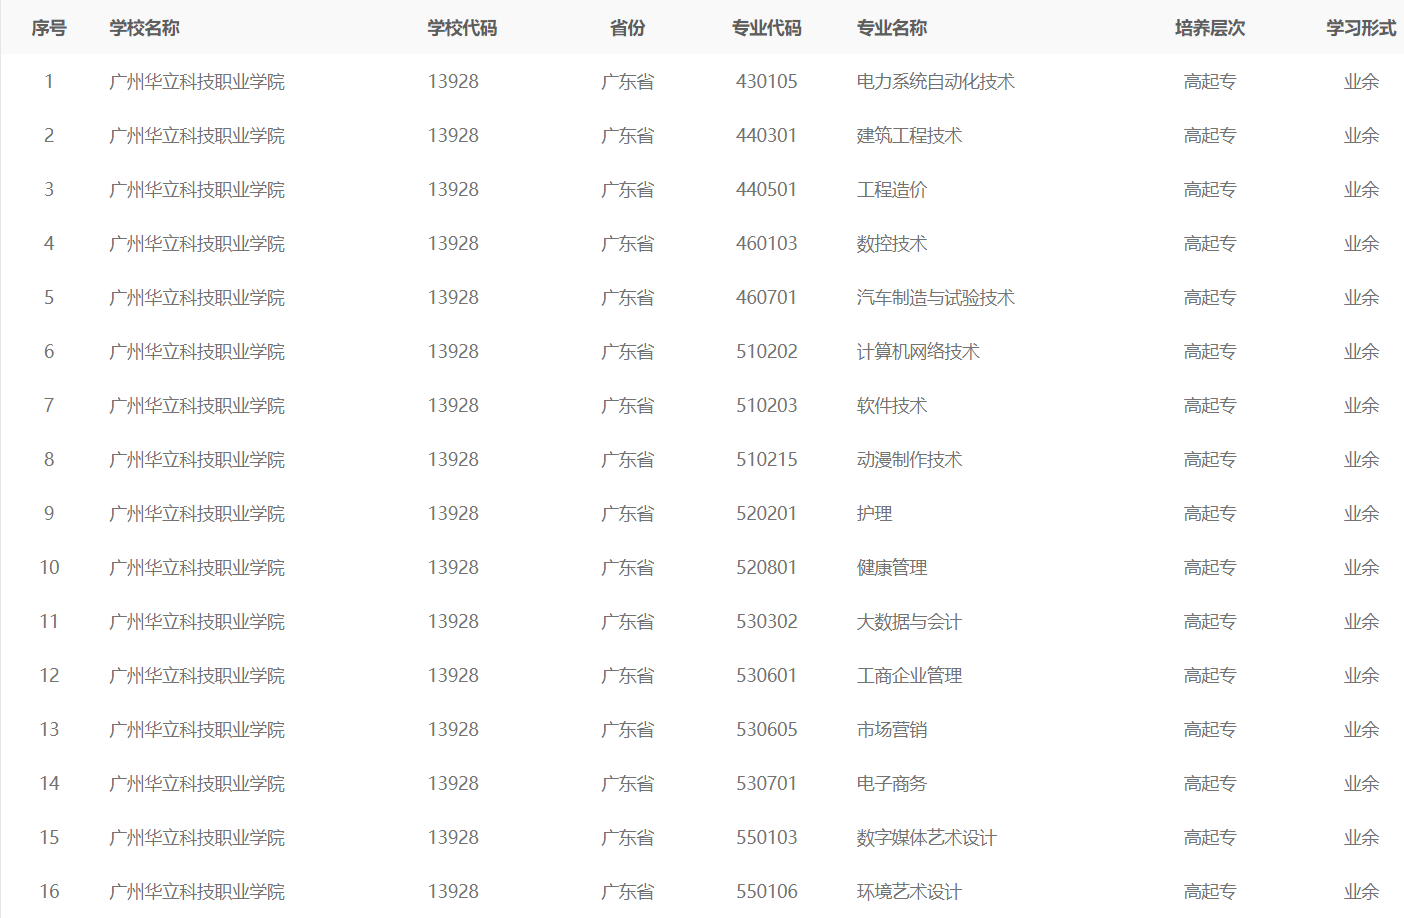This screenshot has height=918, width=1404.
Task: Click major code 530605
Action: (767, 730)
